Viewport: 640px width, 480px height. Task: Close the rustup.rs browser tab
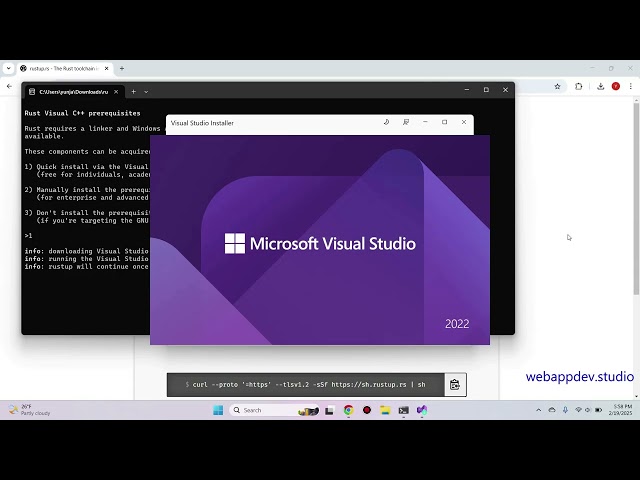tap(107, 69)
